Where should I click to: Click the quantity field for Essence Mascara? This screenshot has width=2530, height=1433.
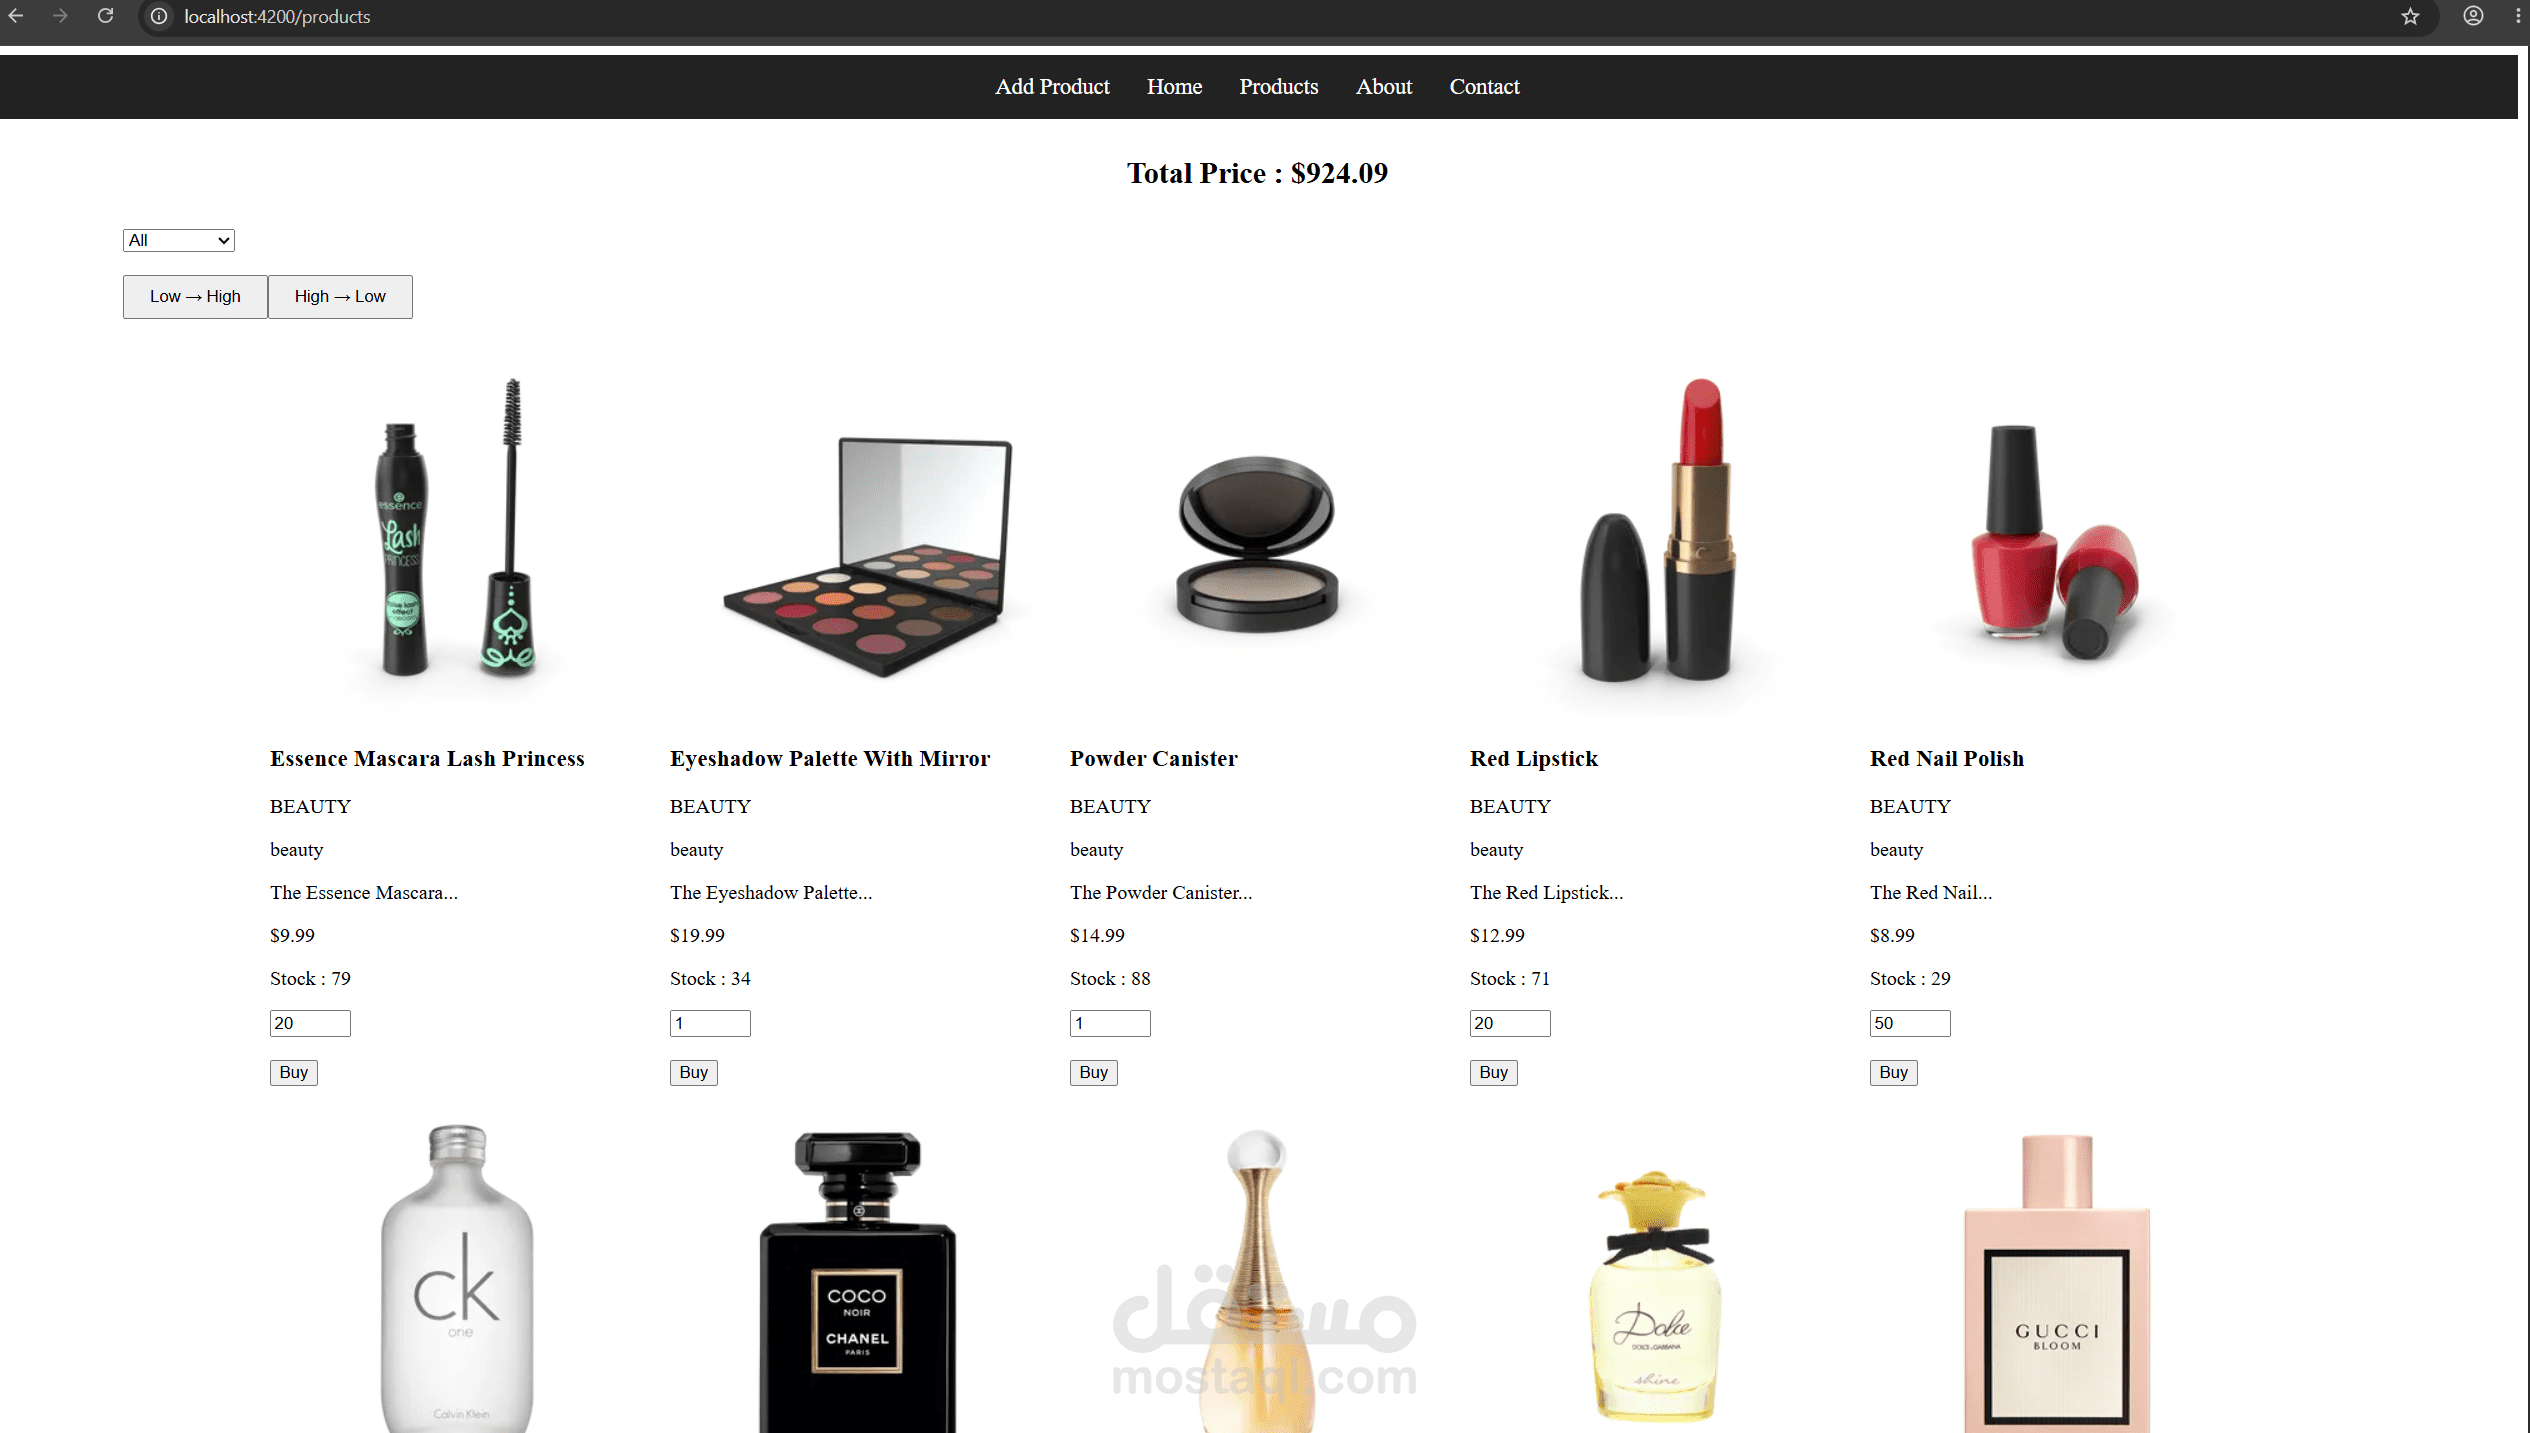[x=310, y=1023]
